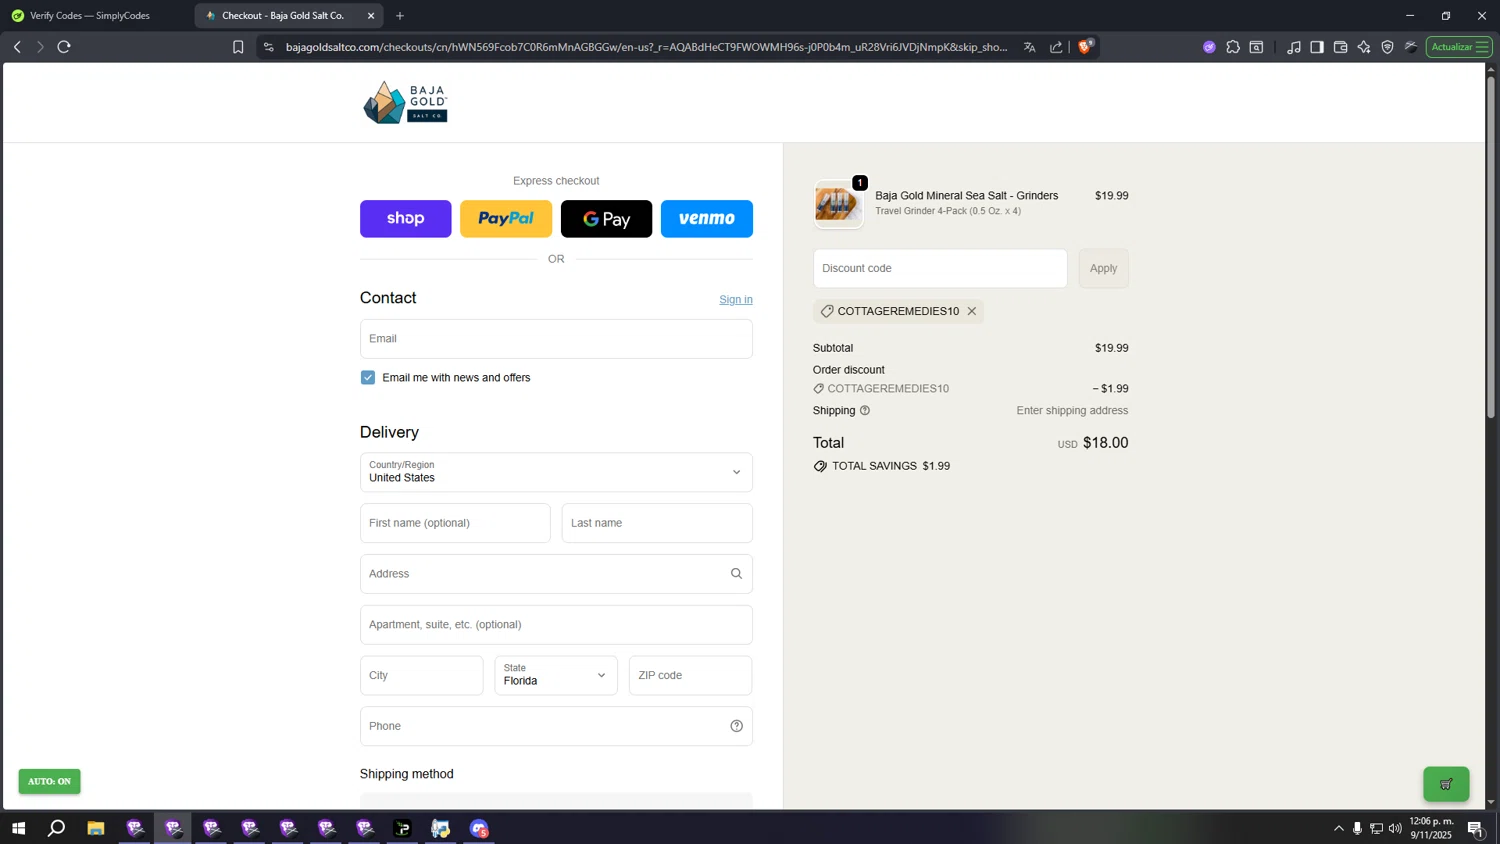Click the green cart extension button
Screen dimensions: 1500x844
1446,785
